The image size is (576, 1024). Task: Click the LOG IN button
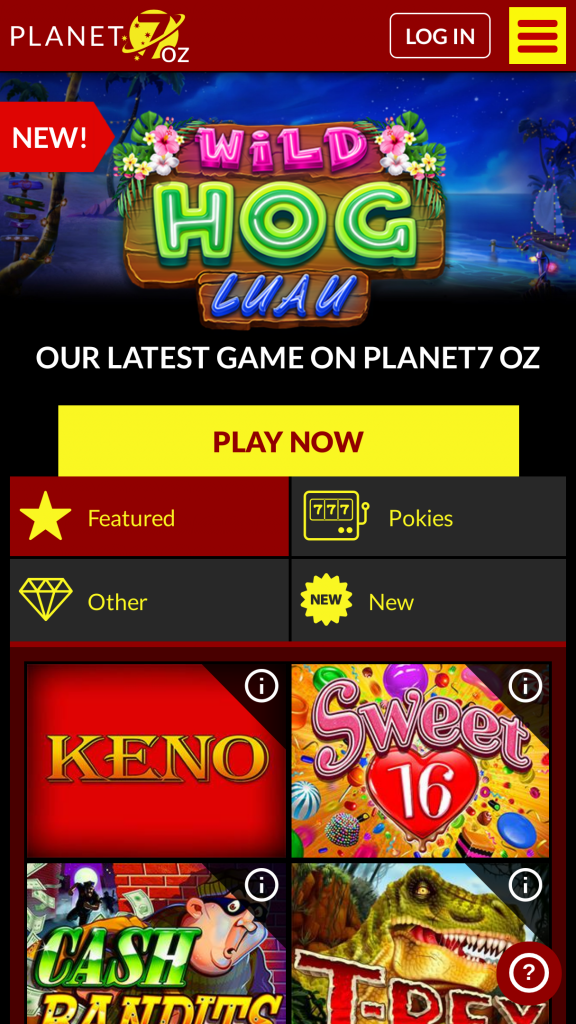tap(440, 36)
